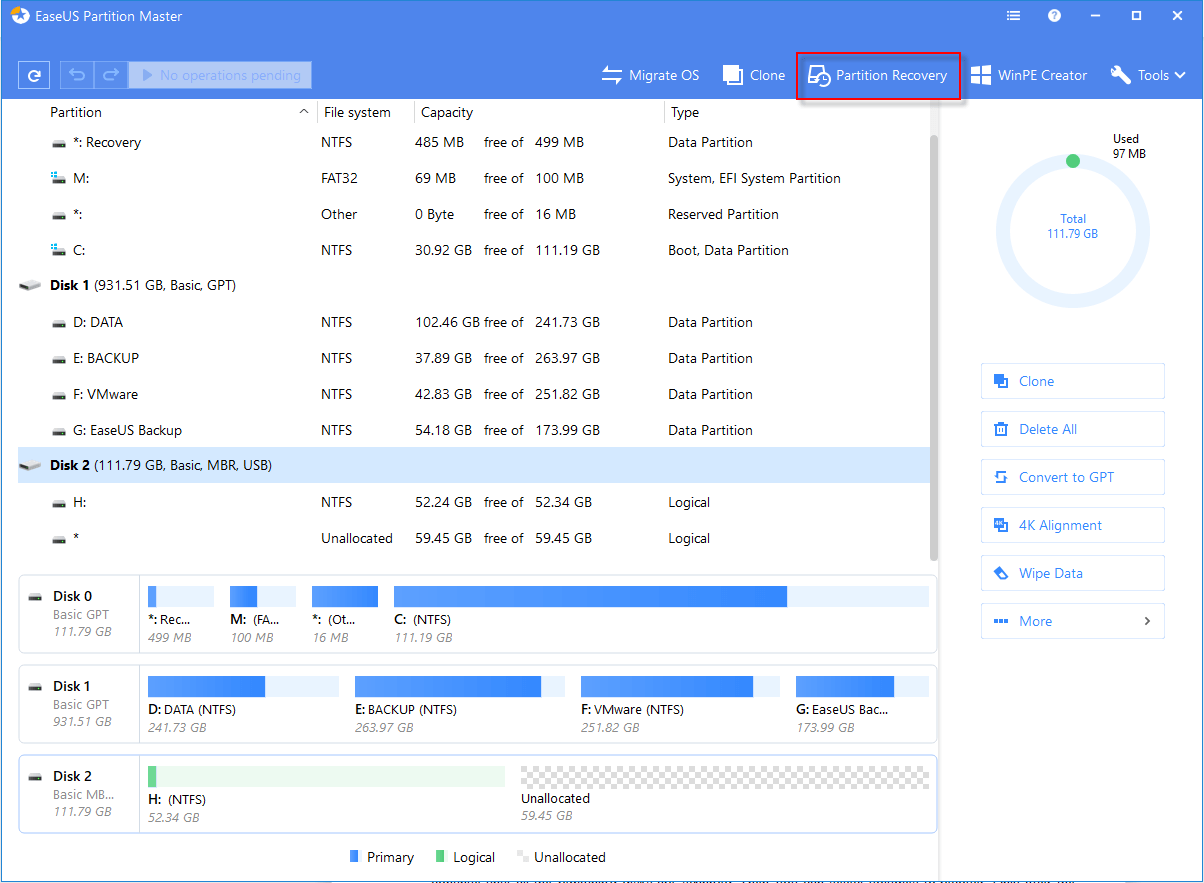Image resolution: width=1204 pixels, height=883 pixels.
Task: Click the No operations pending button
Action: click(220, 75)
